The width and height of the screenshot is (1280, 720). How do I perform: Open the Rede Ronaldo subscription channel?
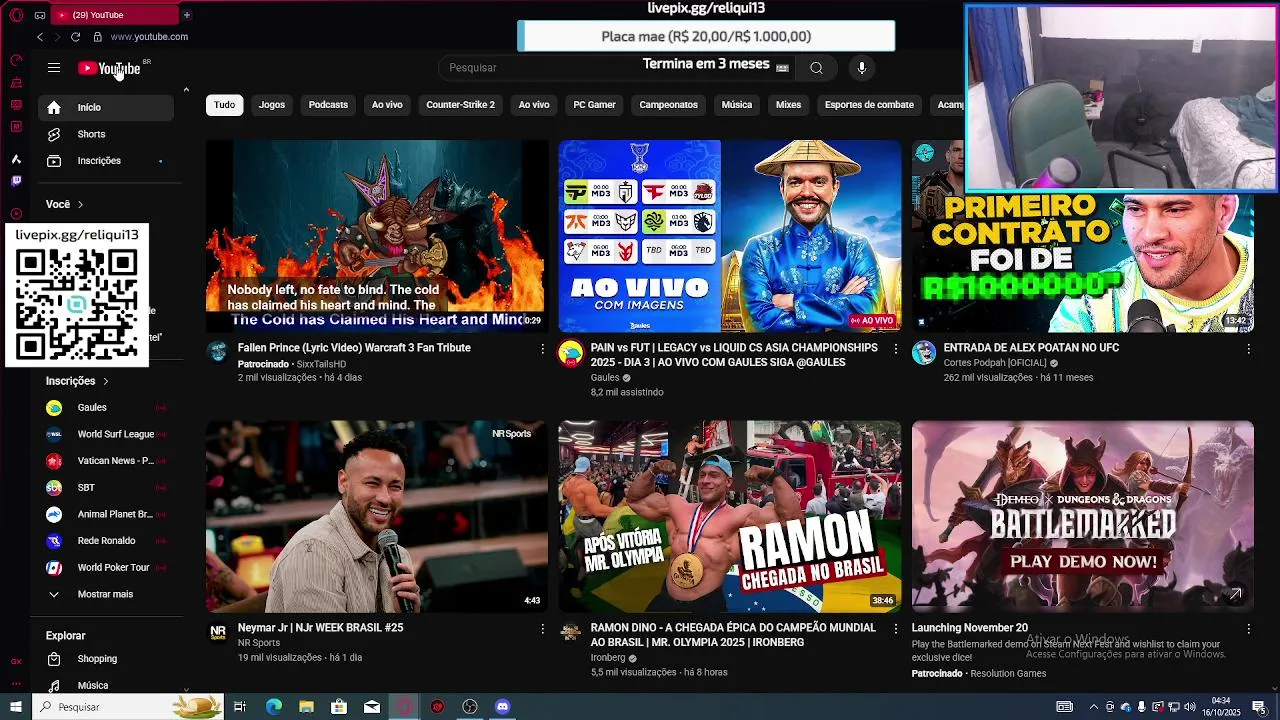tap(106, 541)
